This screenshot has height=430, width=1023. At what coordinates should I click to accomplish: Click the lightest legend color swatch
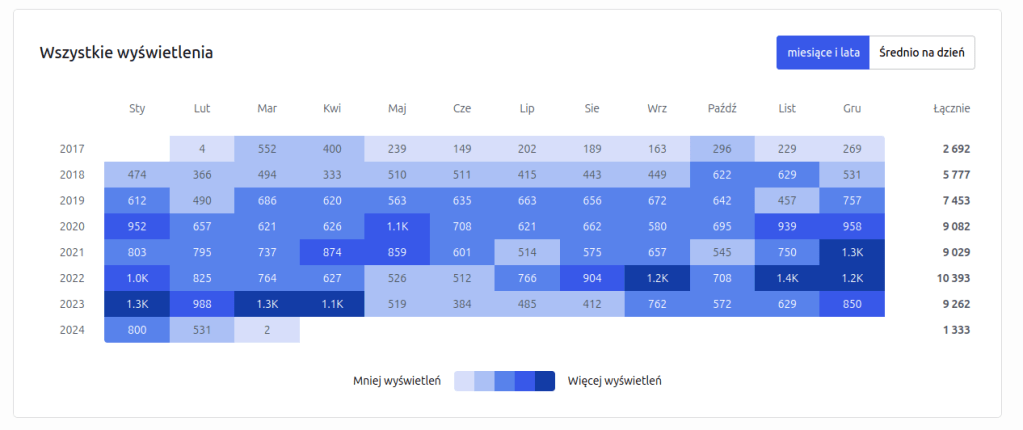464,381
